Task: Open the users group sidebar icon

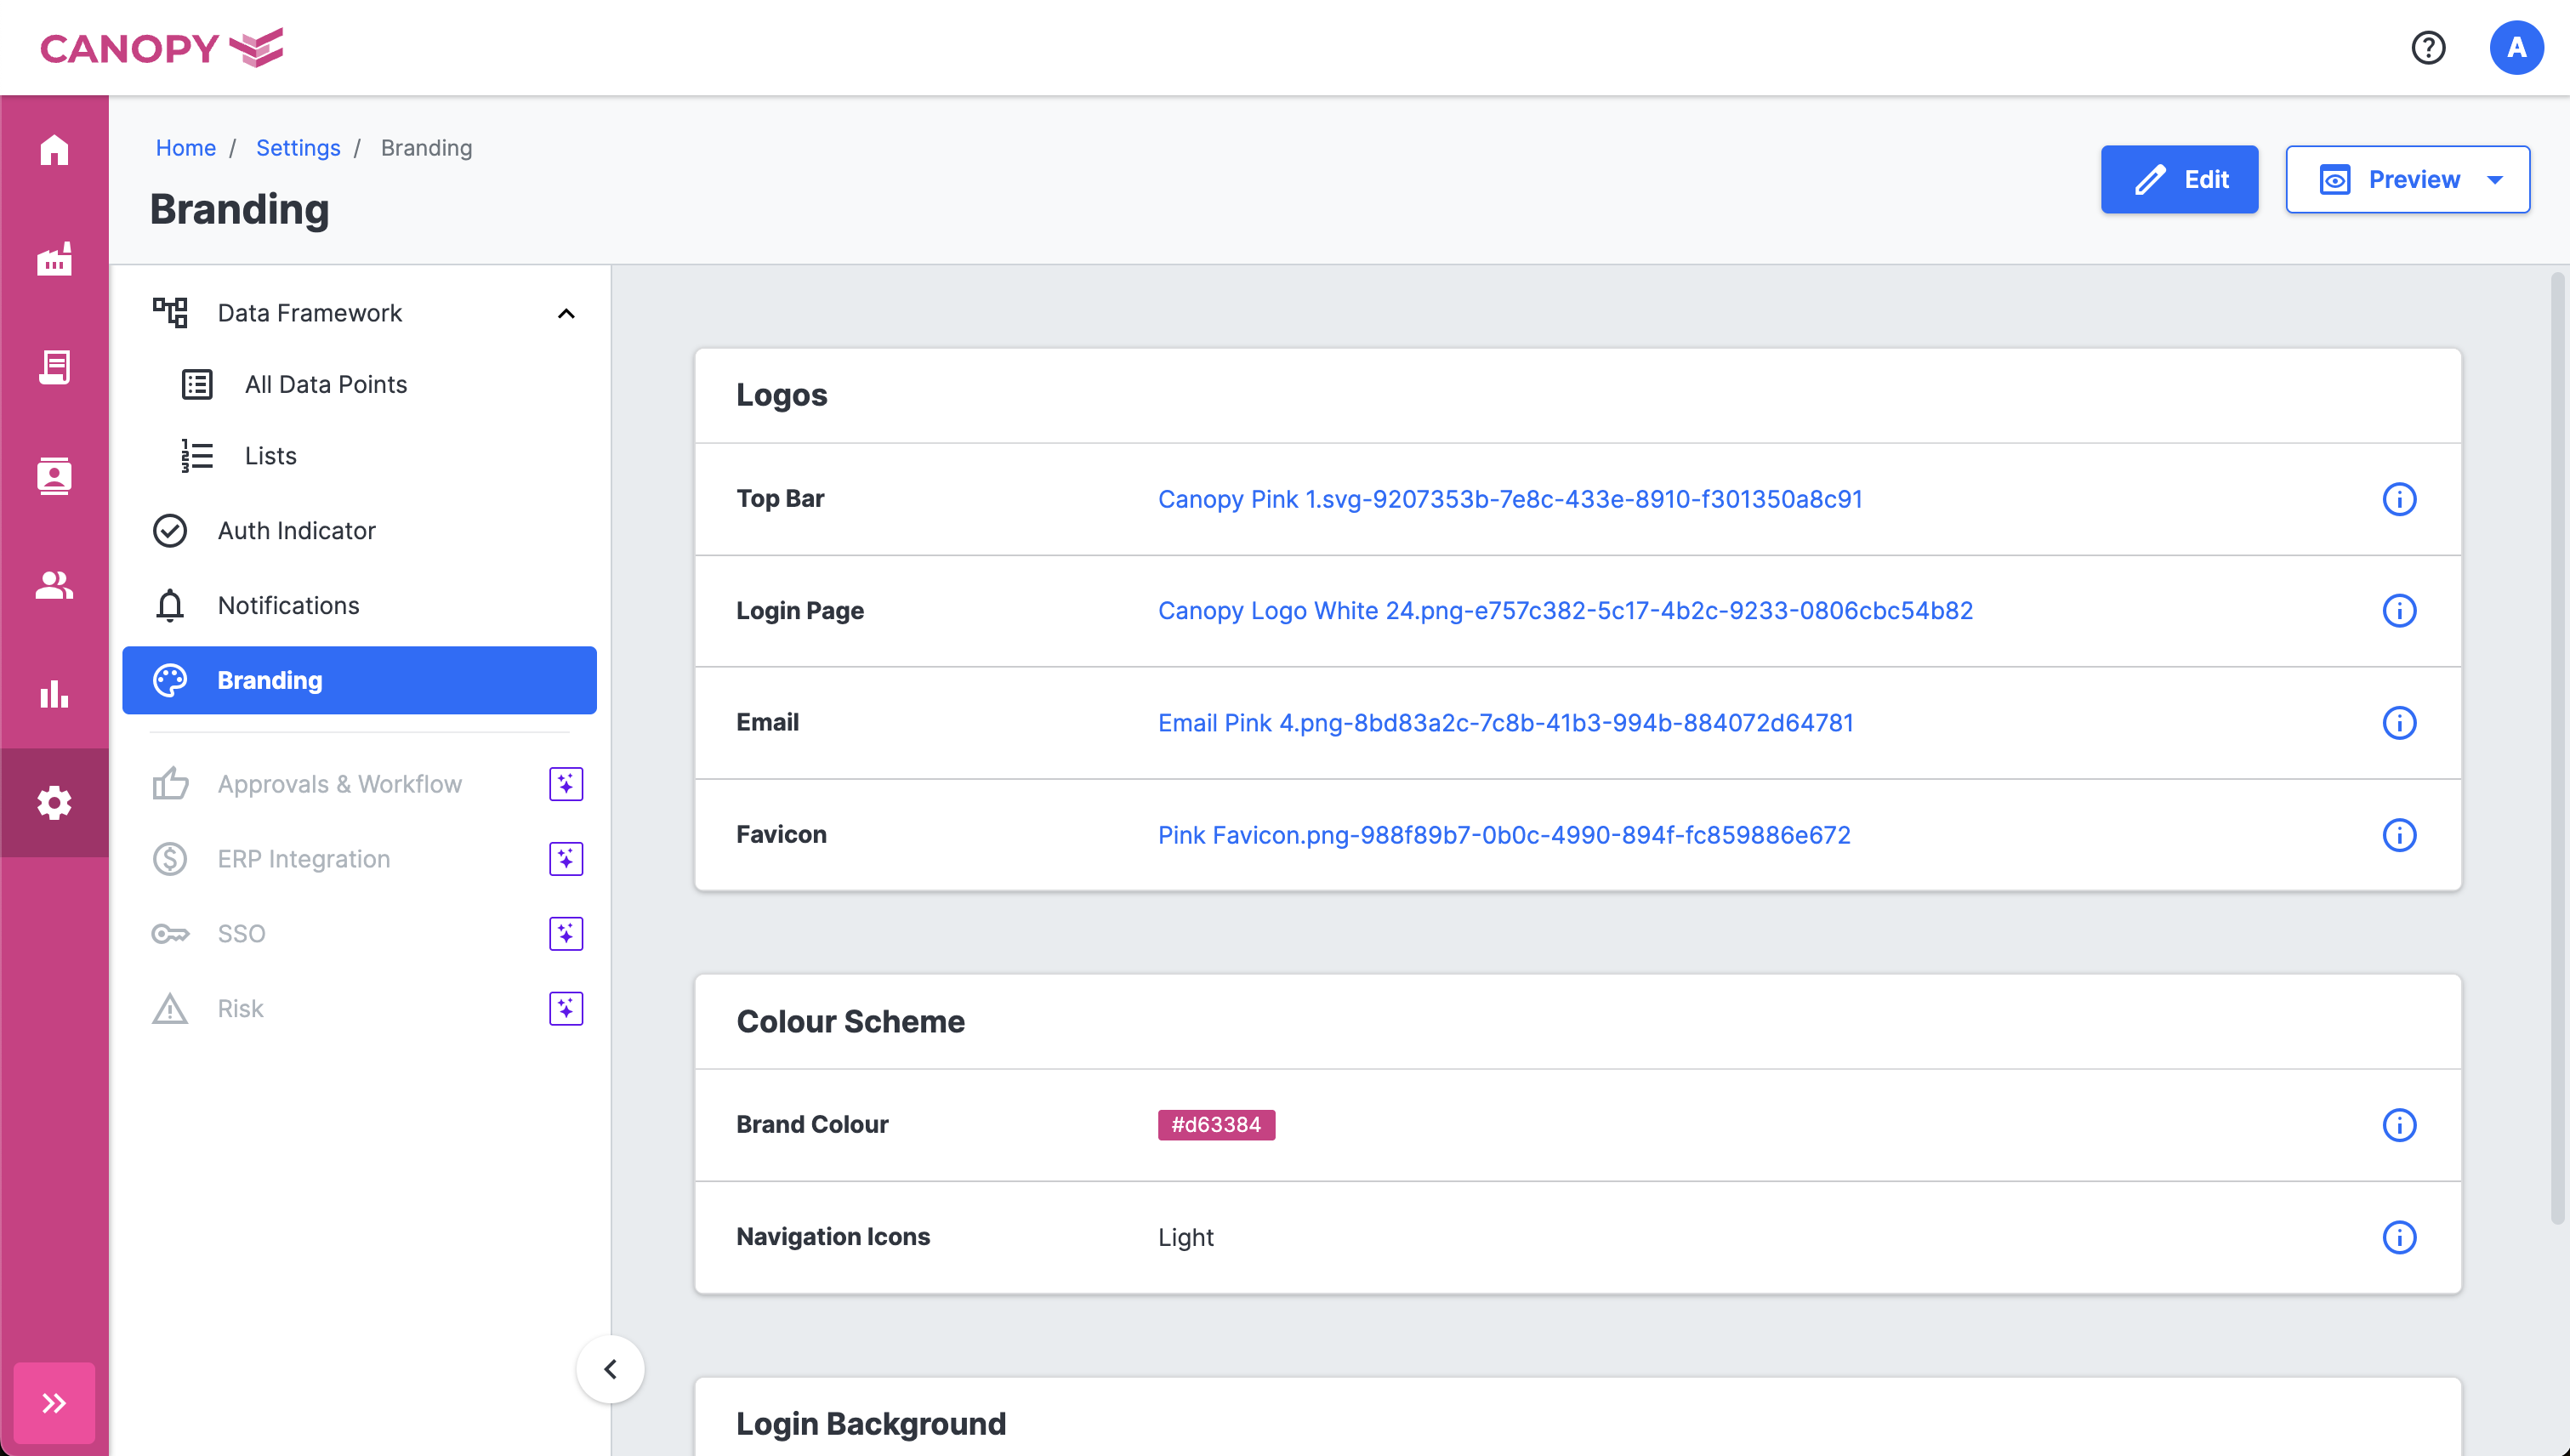Action: tap(54, 584)
